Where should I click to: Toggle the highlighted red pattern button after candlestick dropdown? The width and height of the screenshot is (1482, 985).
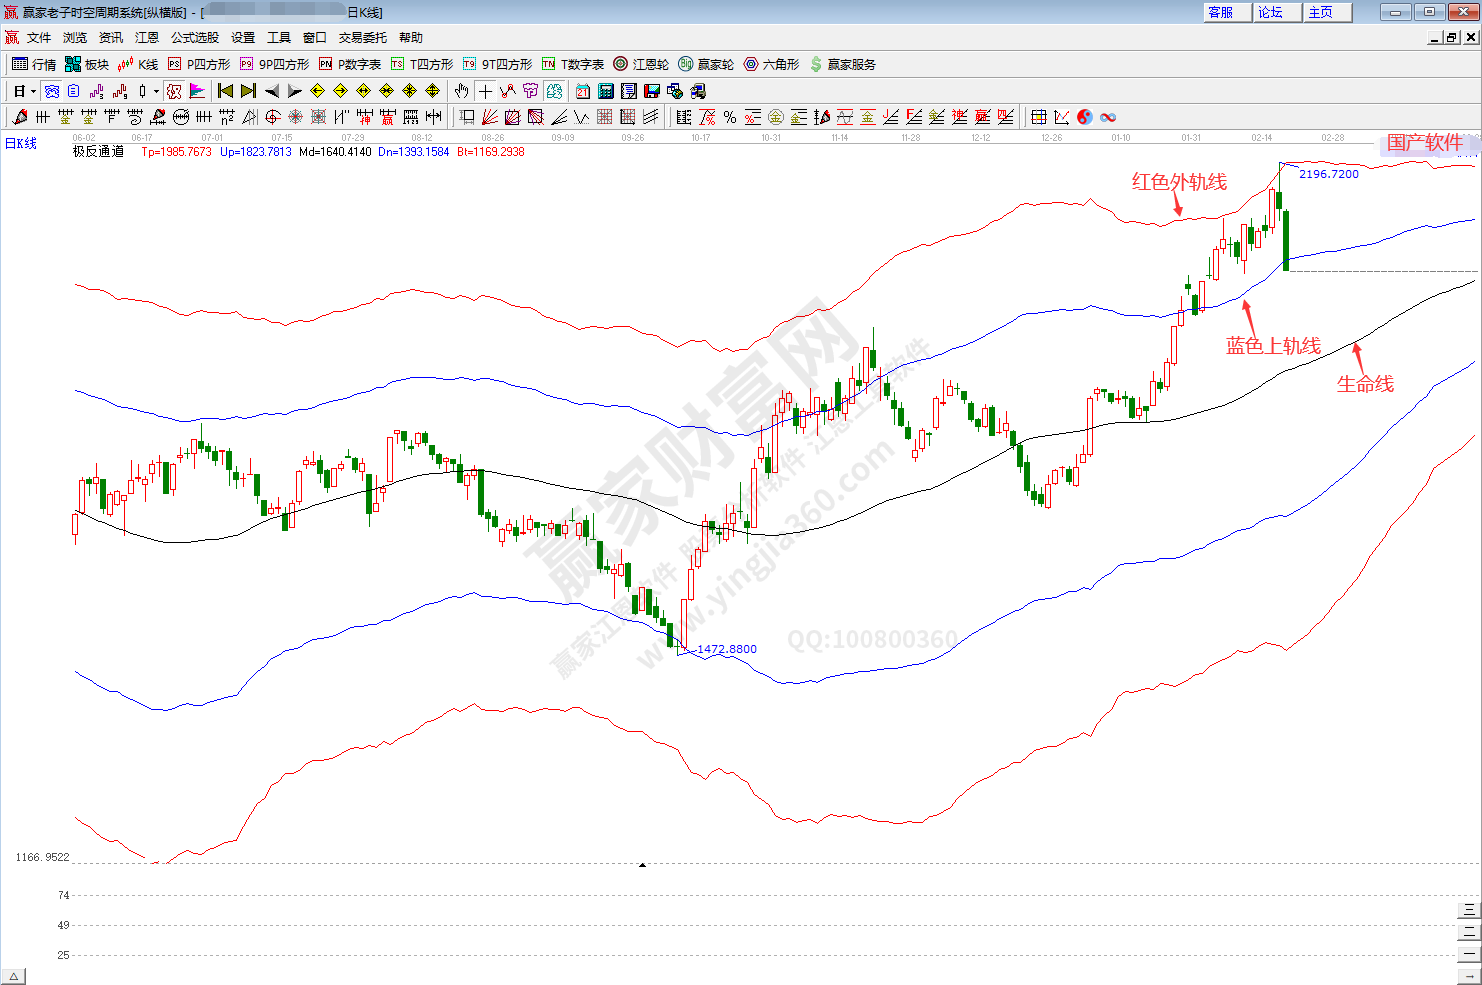(175, 91)
